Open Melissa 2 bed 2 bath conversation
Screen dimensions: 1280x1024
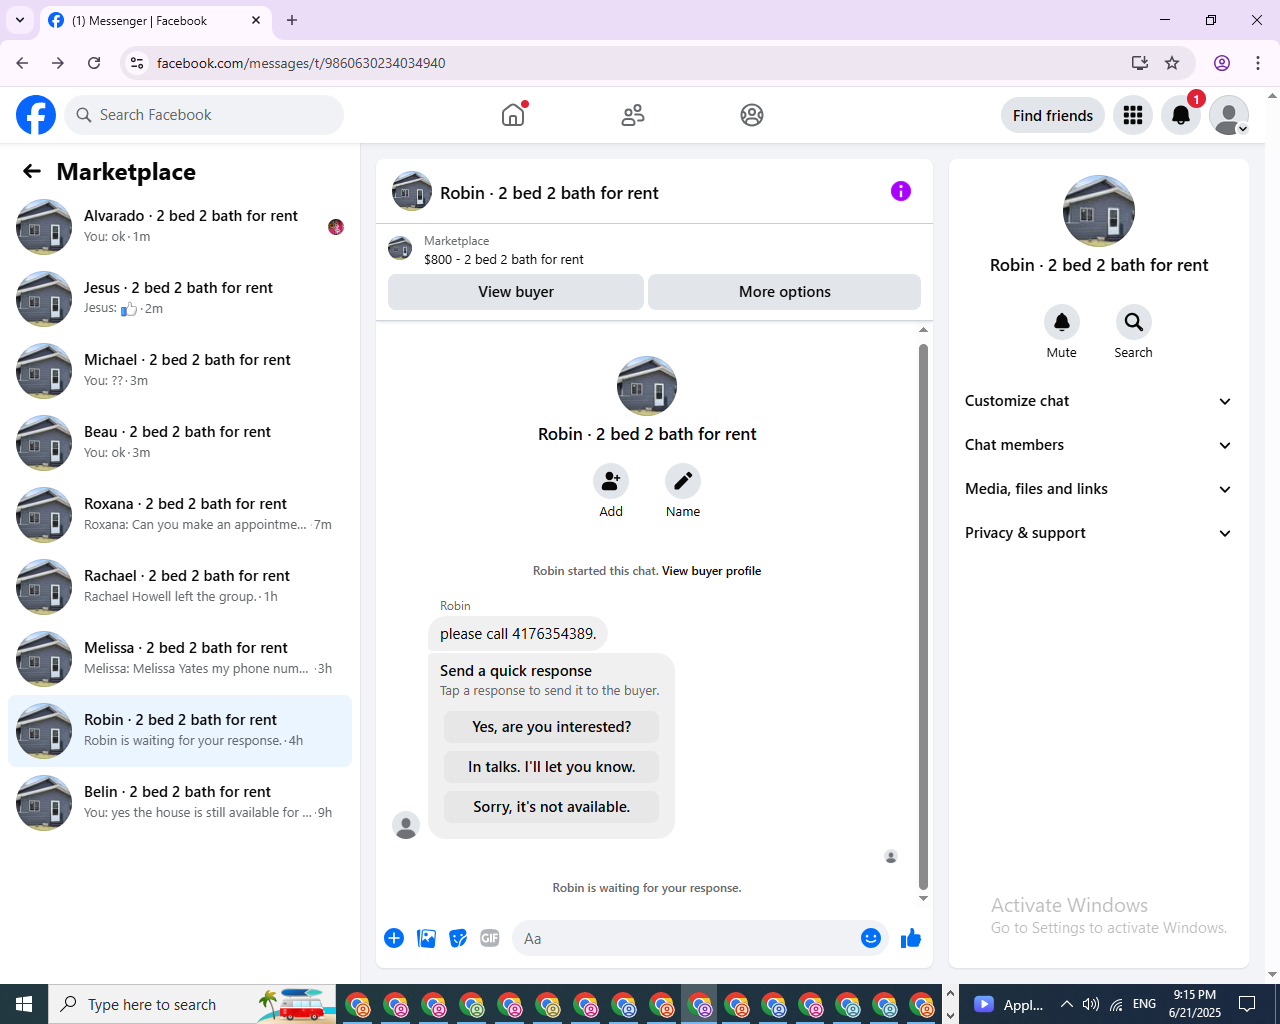point(180,659)
